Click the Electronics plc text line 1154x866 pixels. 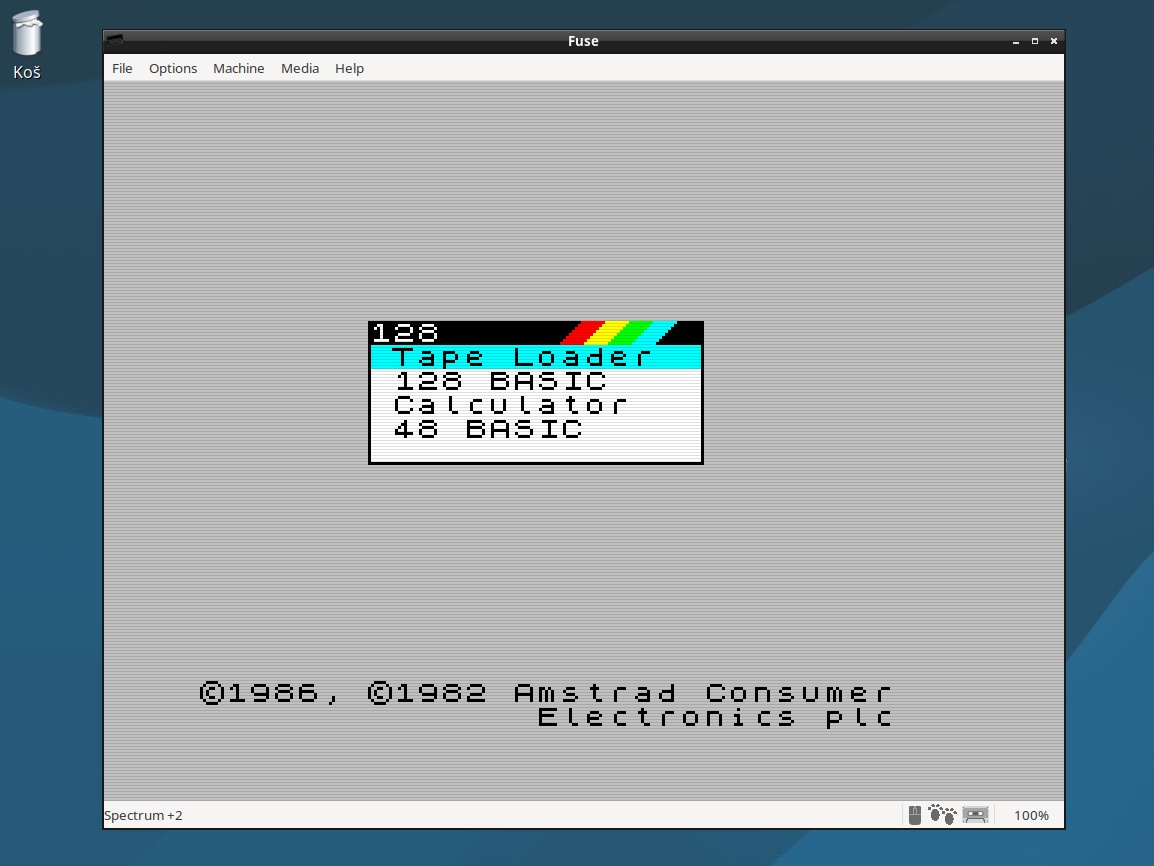tap(715, 717)
